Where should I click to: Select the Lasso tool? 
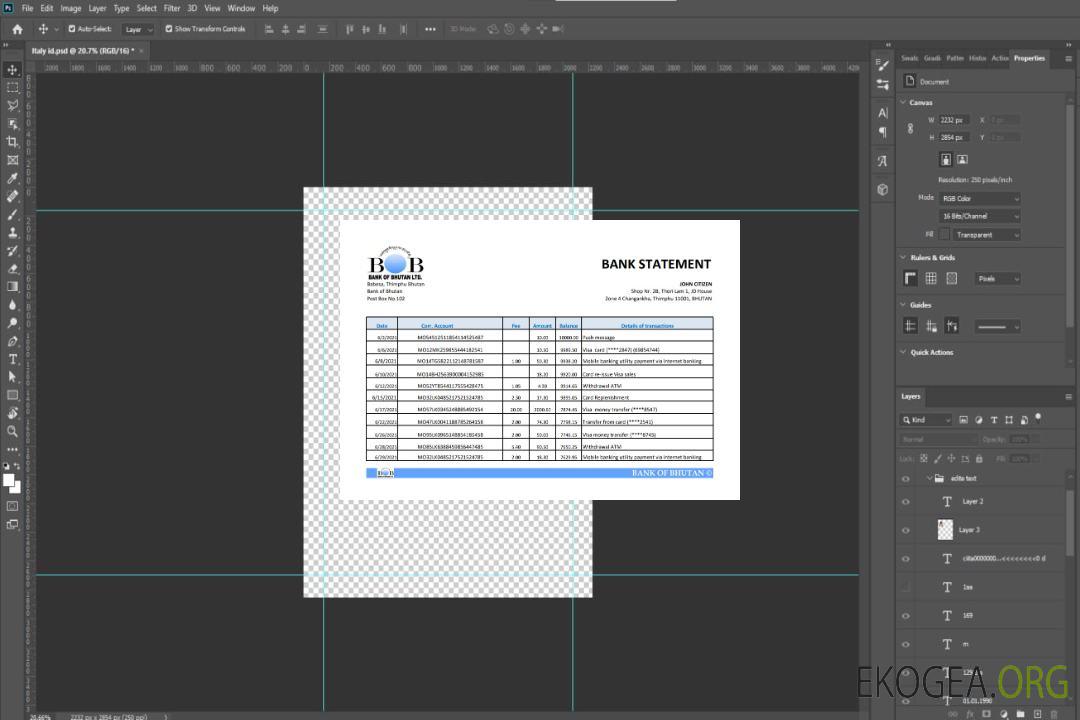coord(12,105)
